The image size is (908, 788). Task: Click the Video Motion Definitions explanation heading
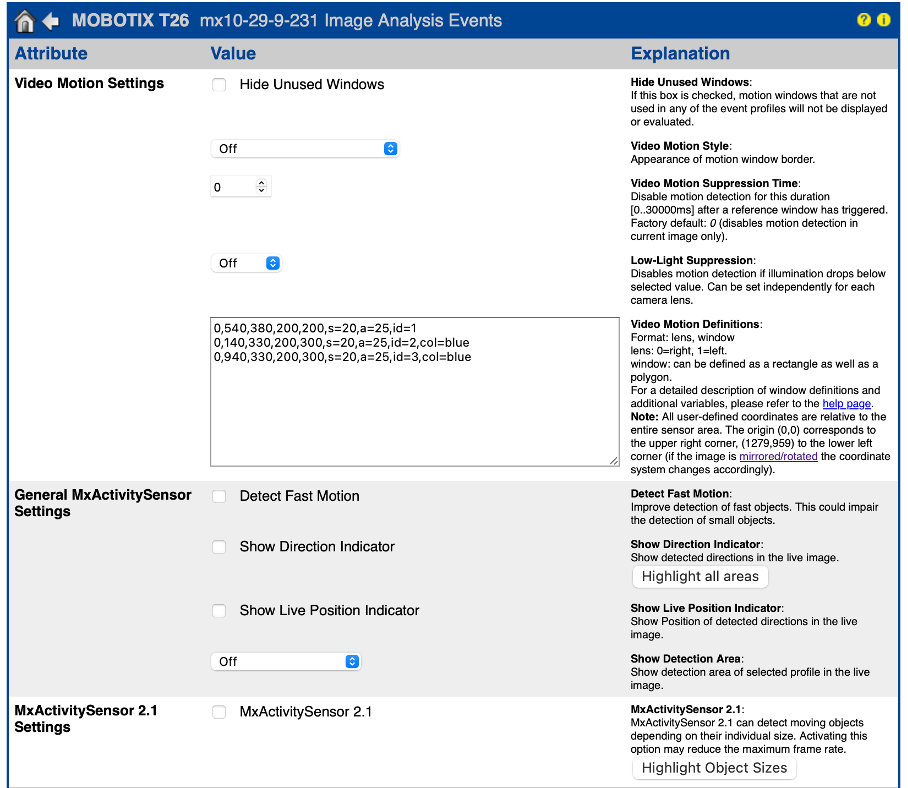[695, 324]
